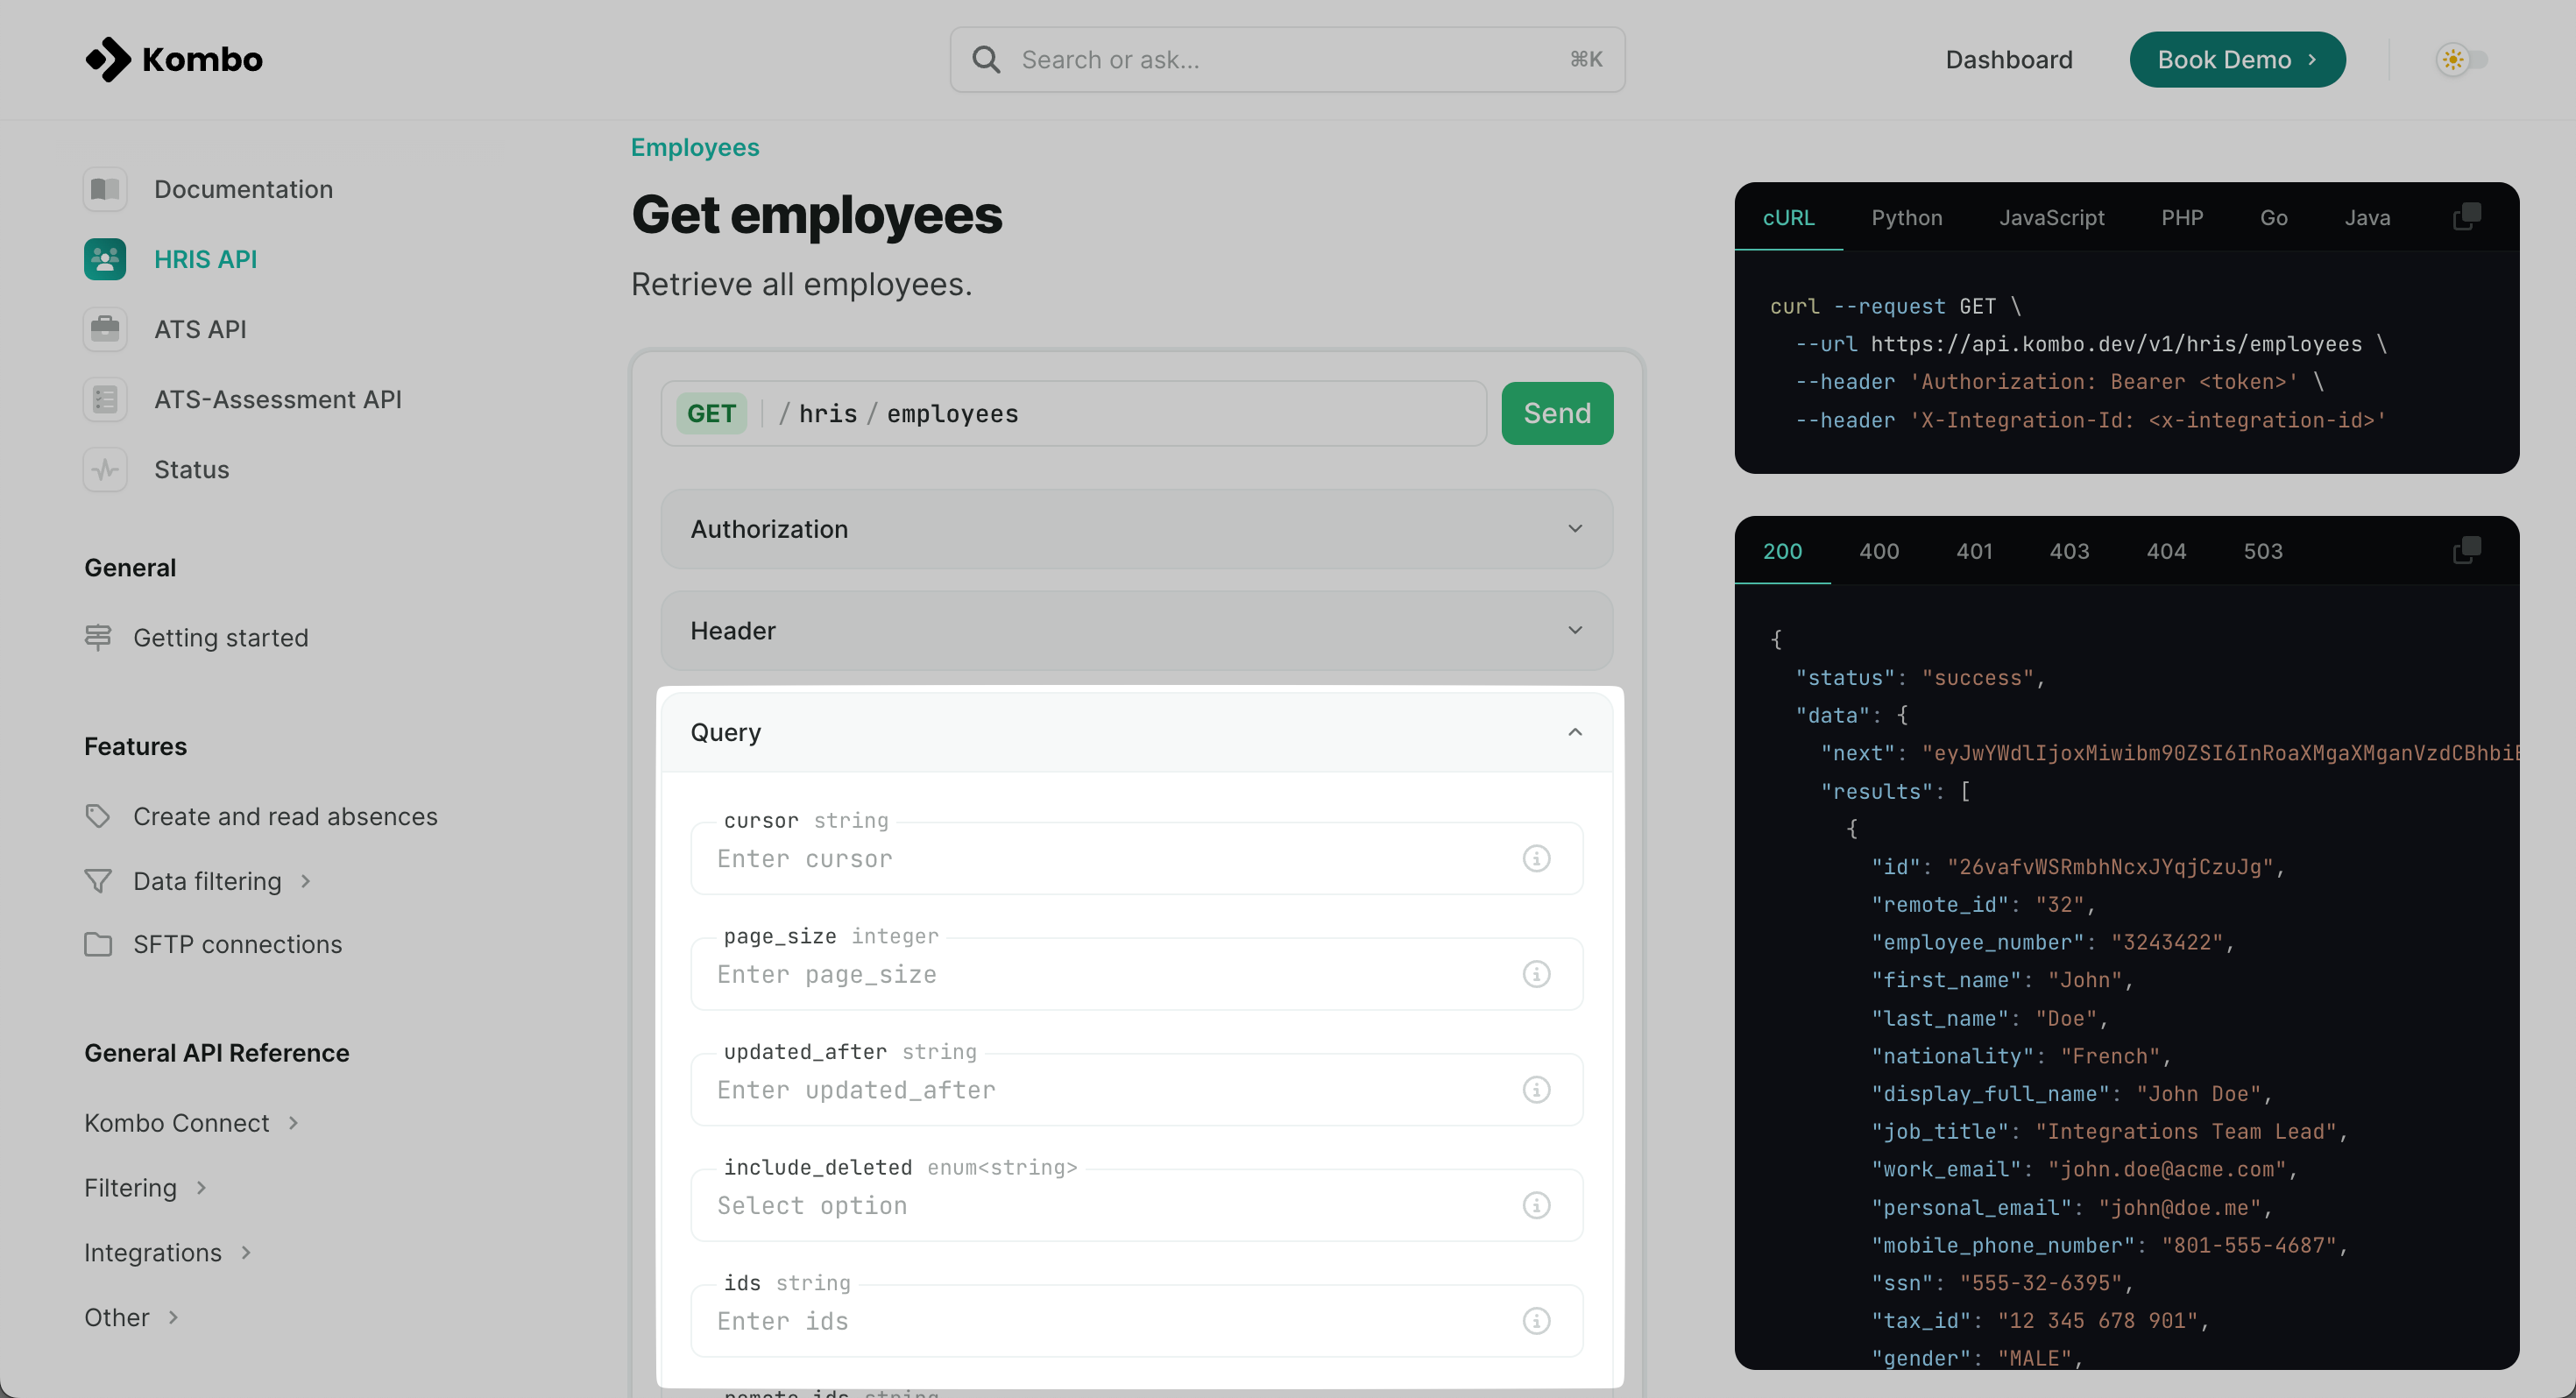Expand Kombo Connect section
The image size is (2576, 1398).
293,1123
